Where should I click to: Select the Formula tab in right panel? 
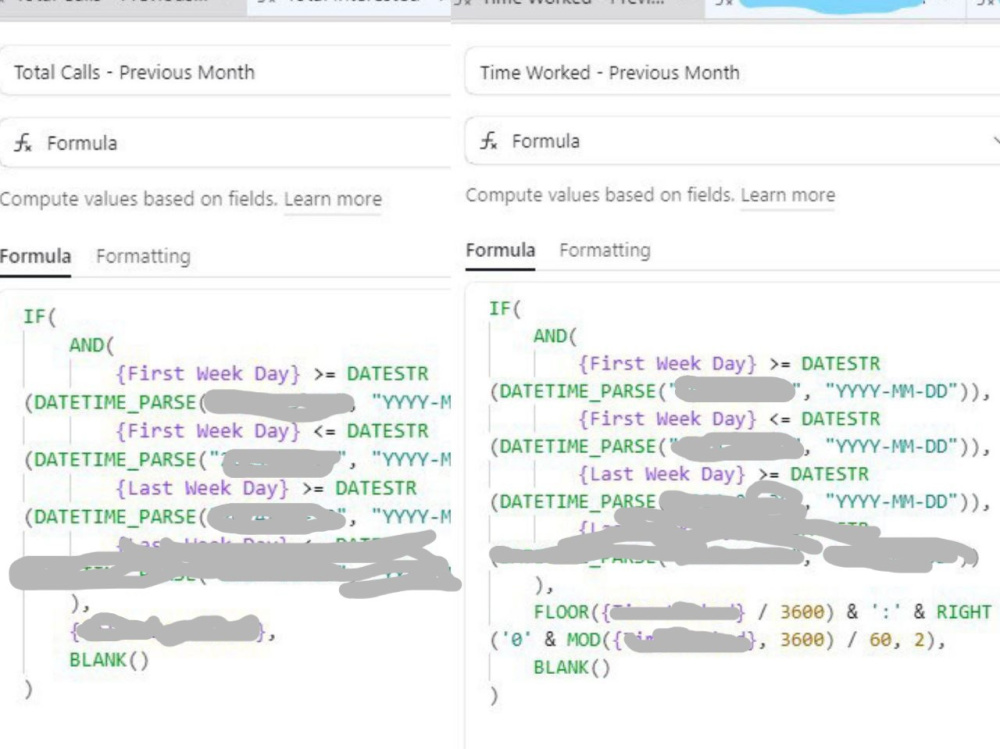pyautogui.click(x=500, y=250)
